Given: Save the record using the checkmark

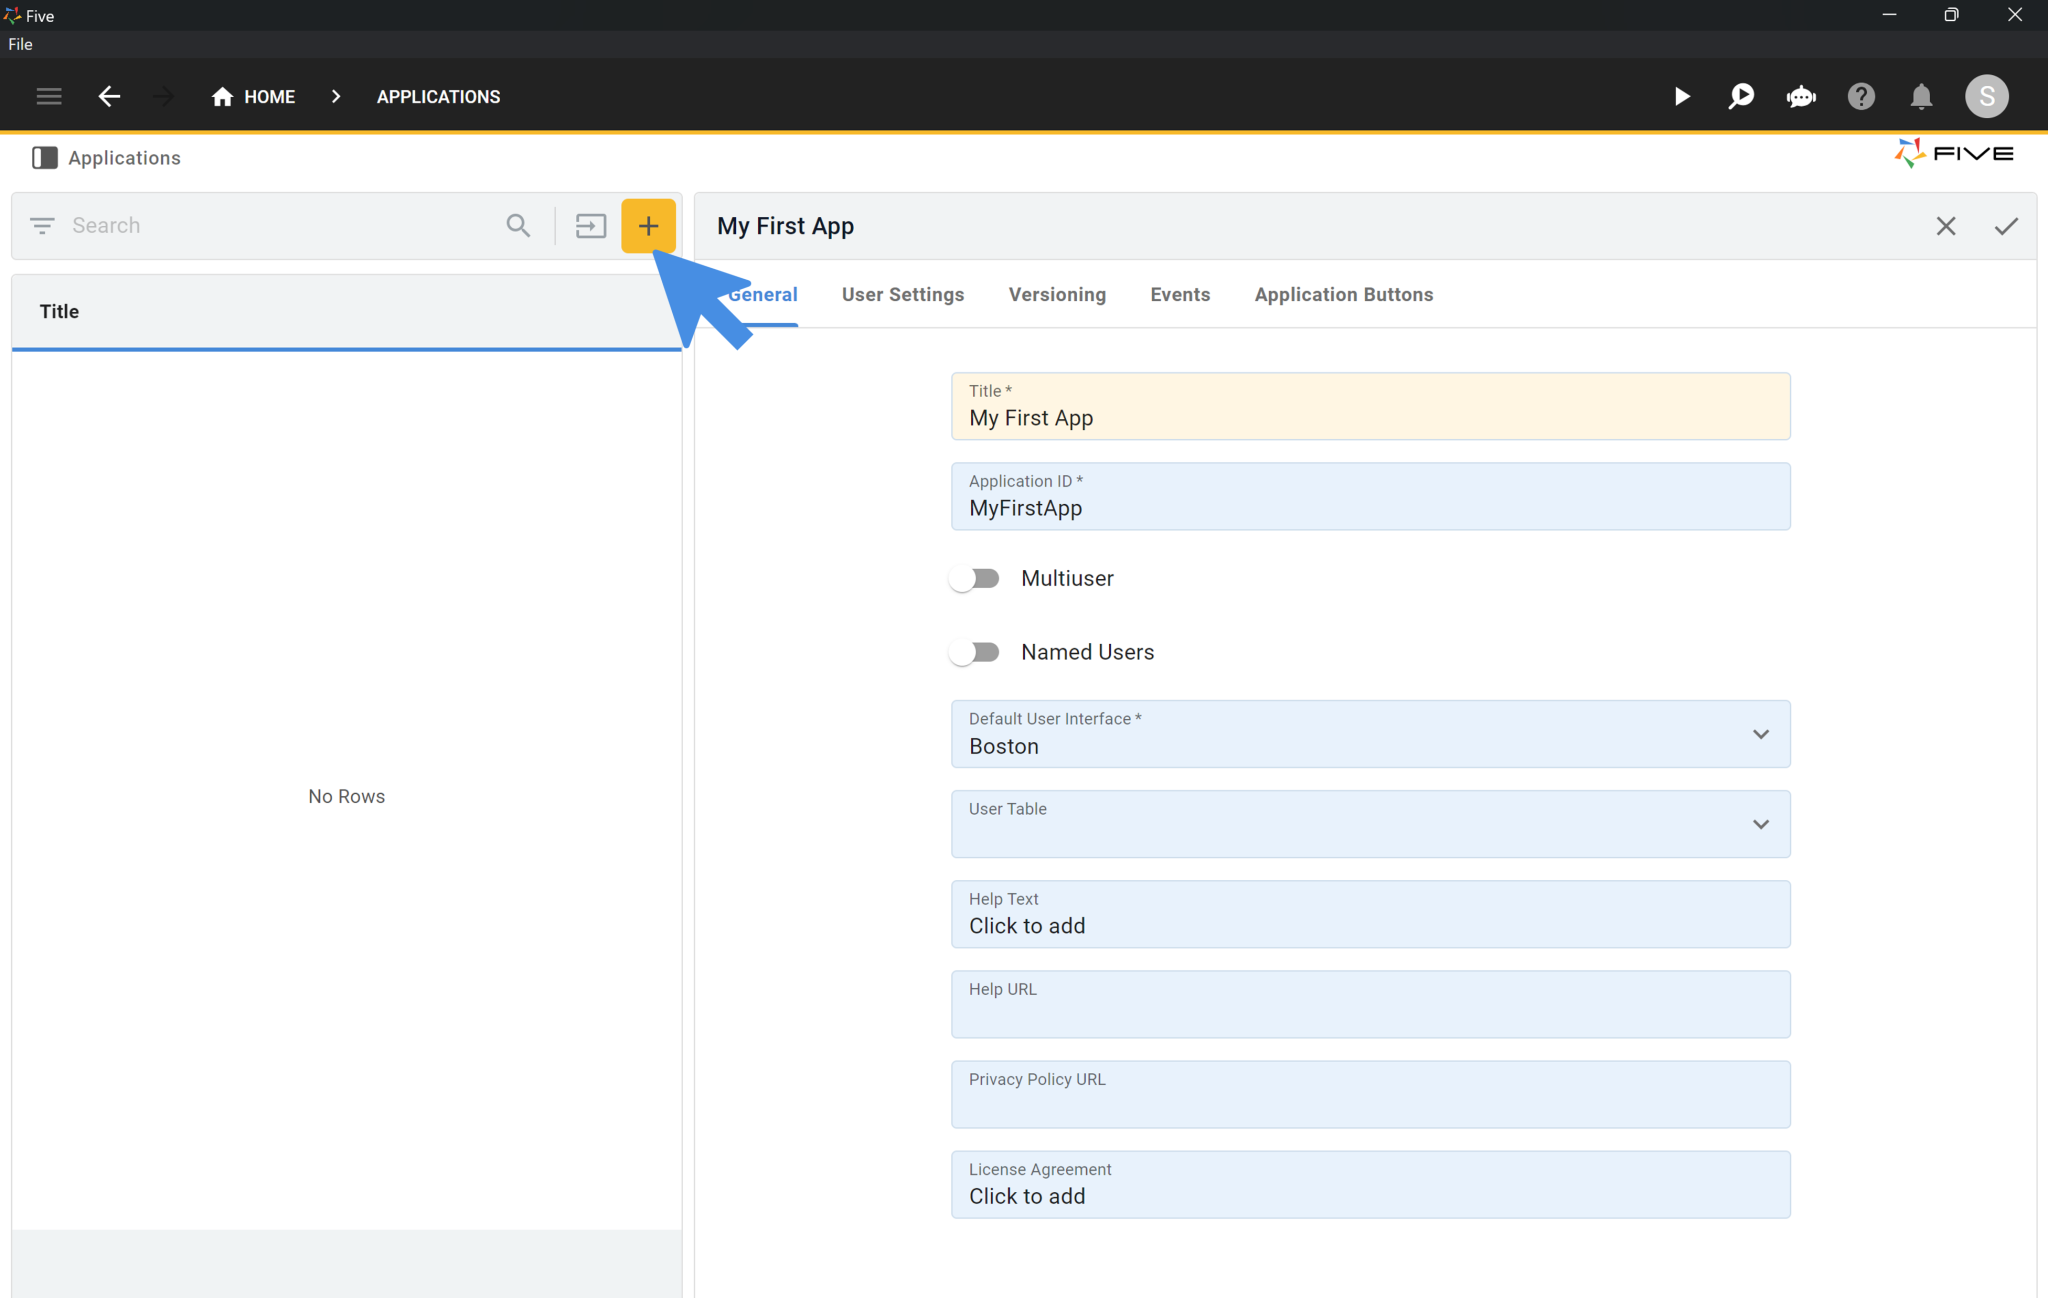Looking at the screenshot, I should 2006,225.
